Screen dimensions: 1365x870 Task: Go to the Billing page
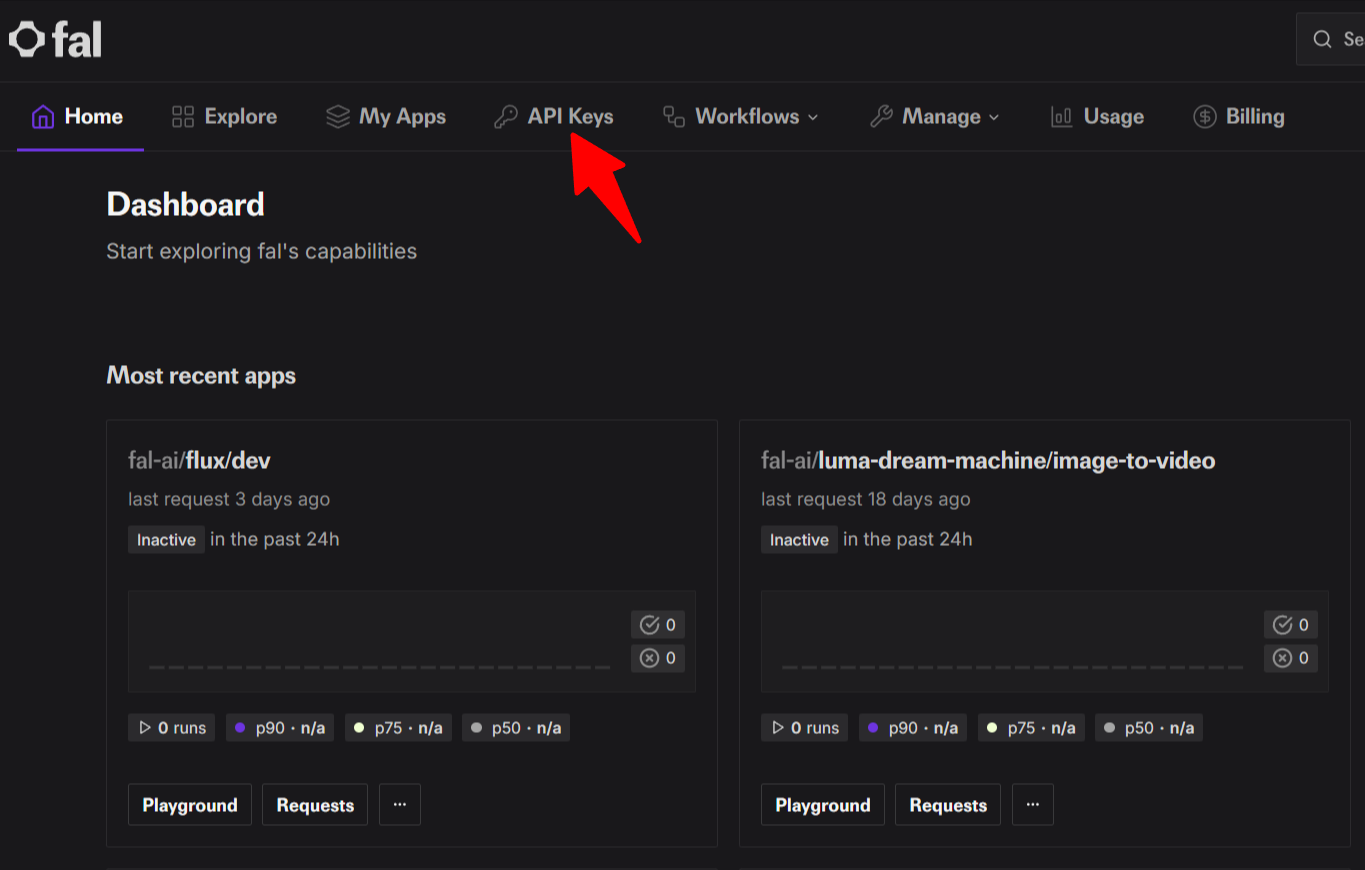coord(1239,117)
